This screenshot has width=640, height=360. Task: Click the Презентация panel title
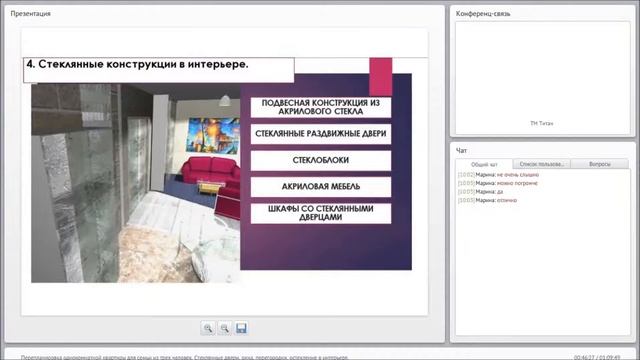tap(31, 13)
